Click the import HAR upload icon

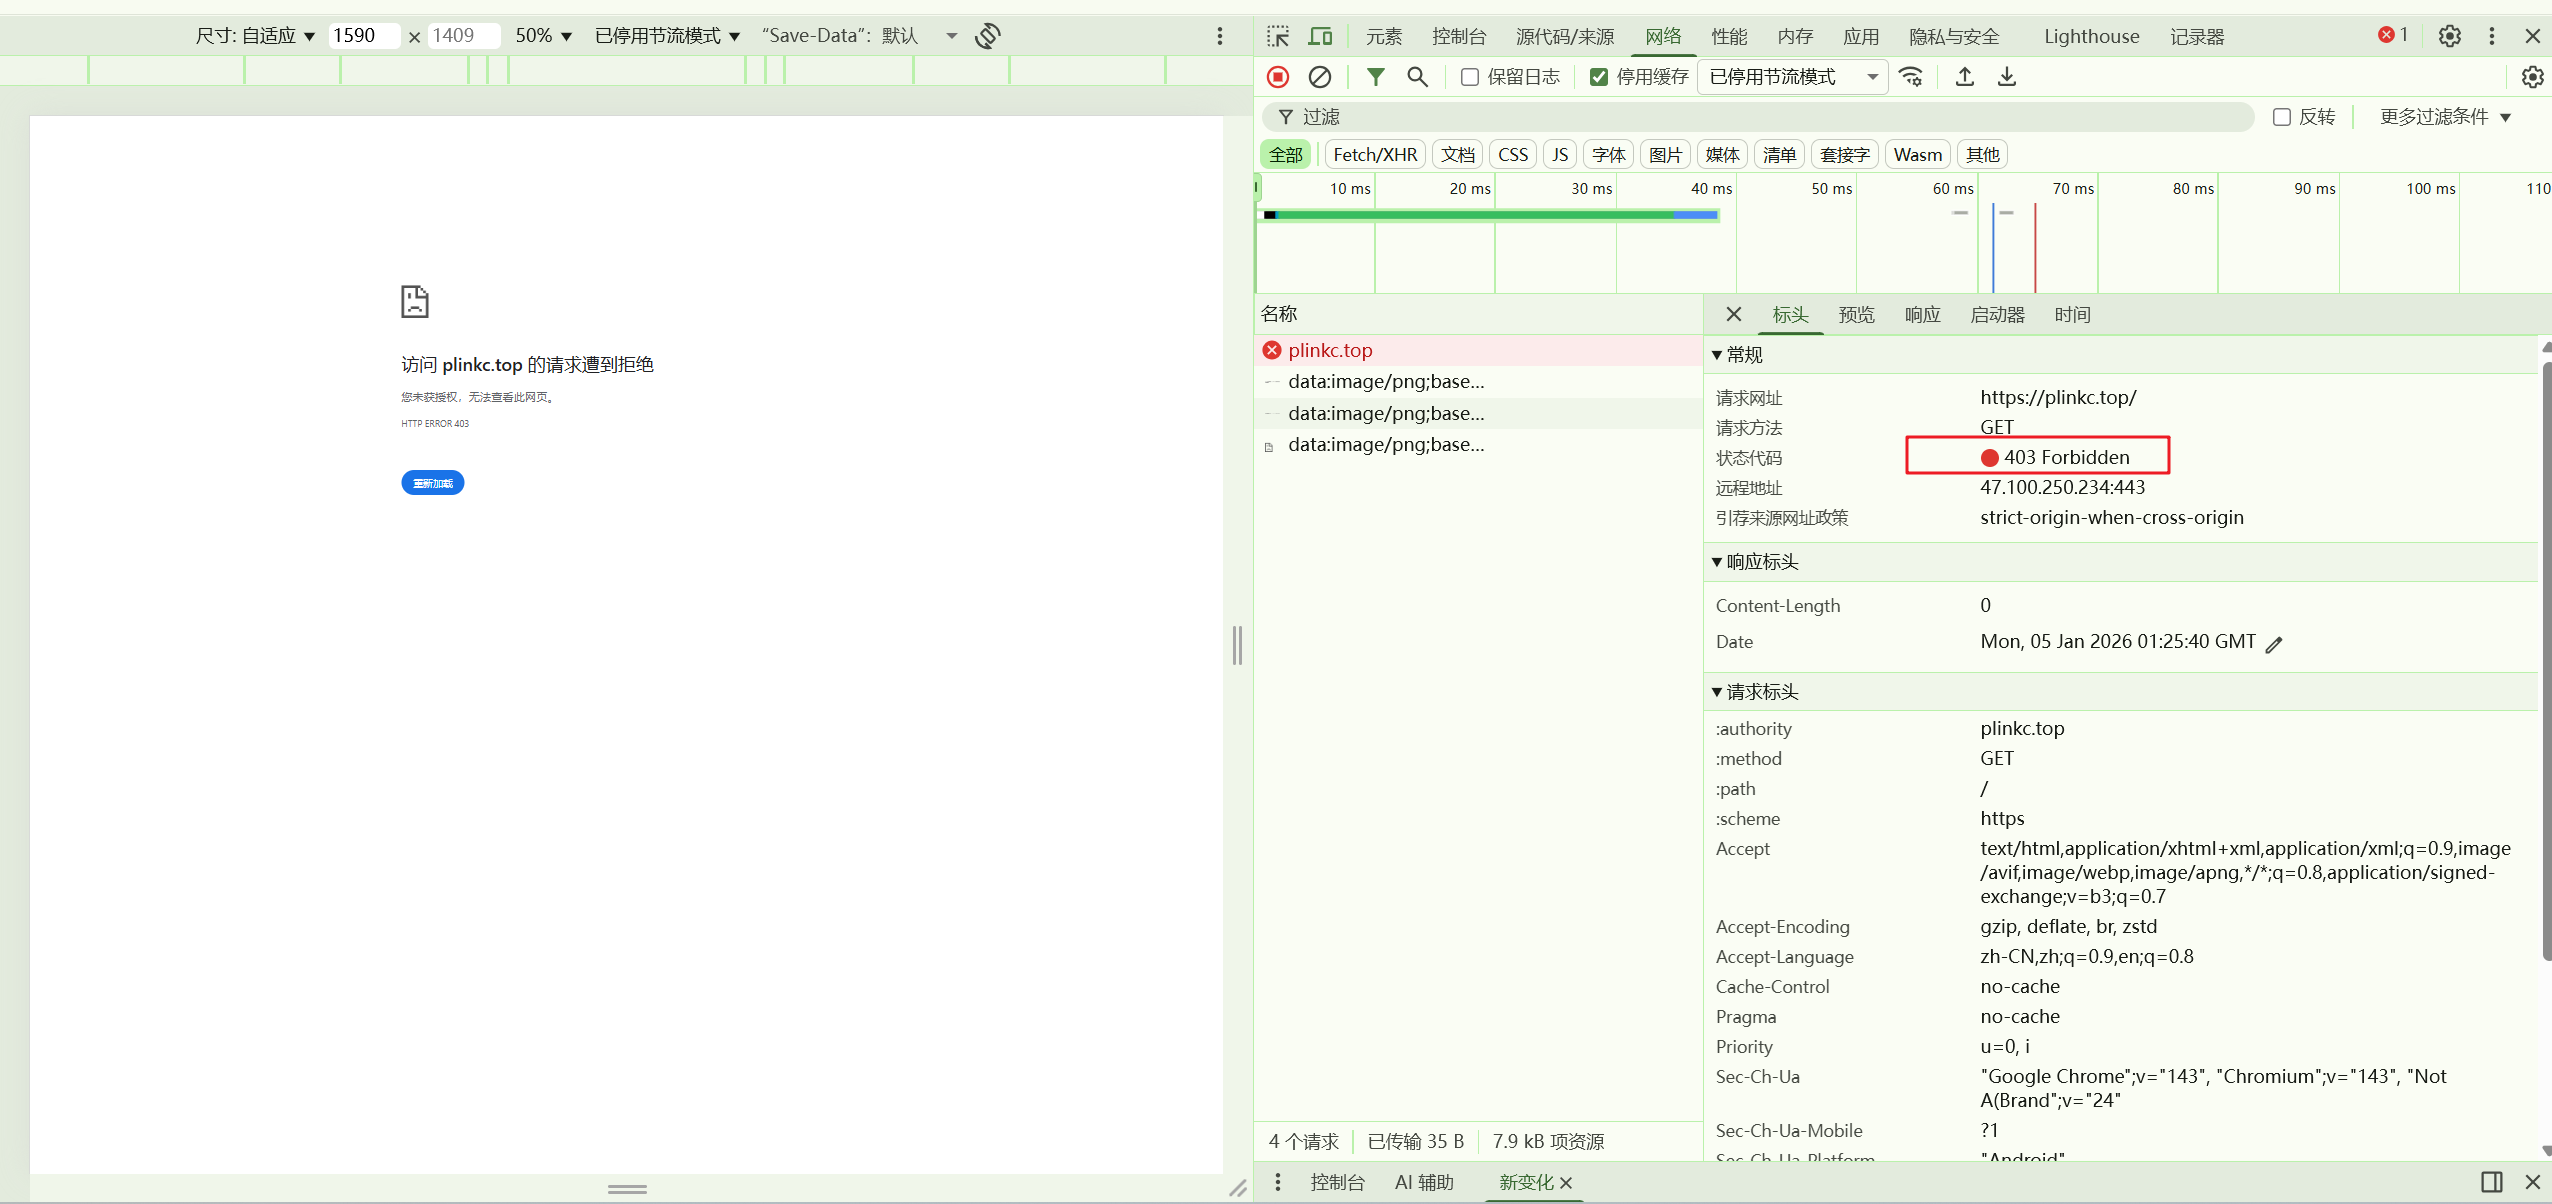[x=1965, y=77]
